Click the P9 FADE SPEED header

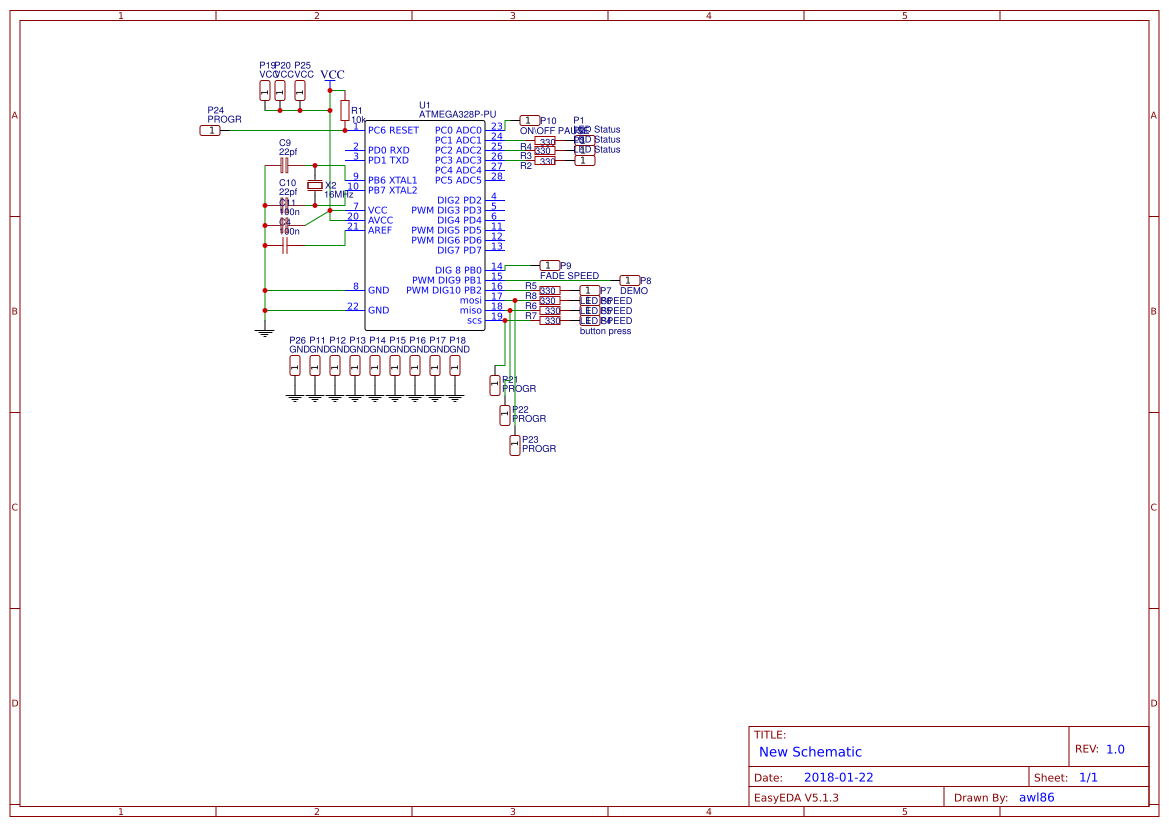(550, 265)
